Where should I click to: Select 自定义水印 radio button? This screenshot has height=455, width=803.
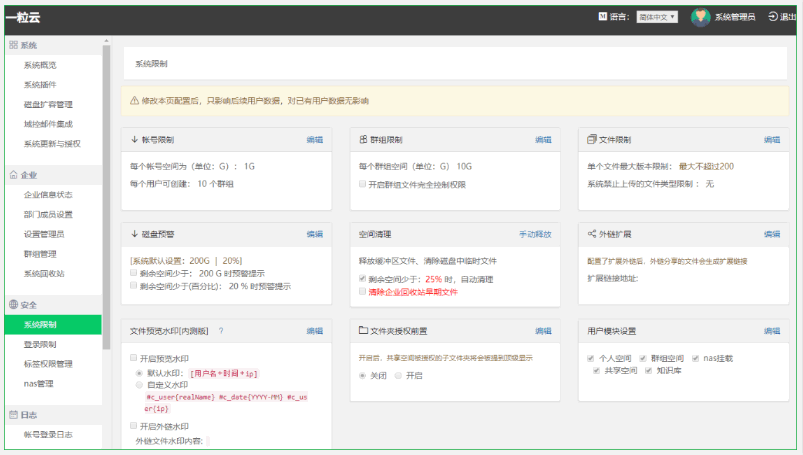click(x=139, y=385)
